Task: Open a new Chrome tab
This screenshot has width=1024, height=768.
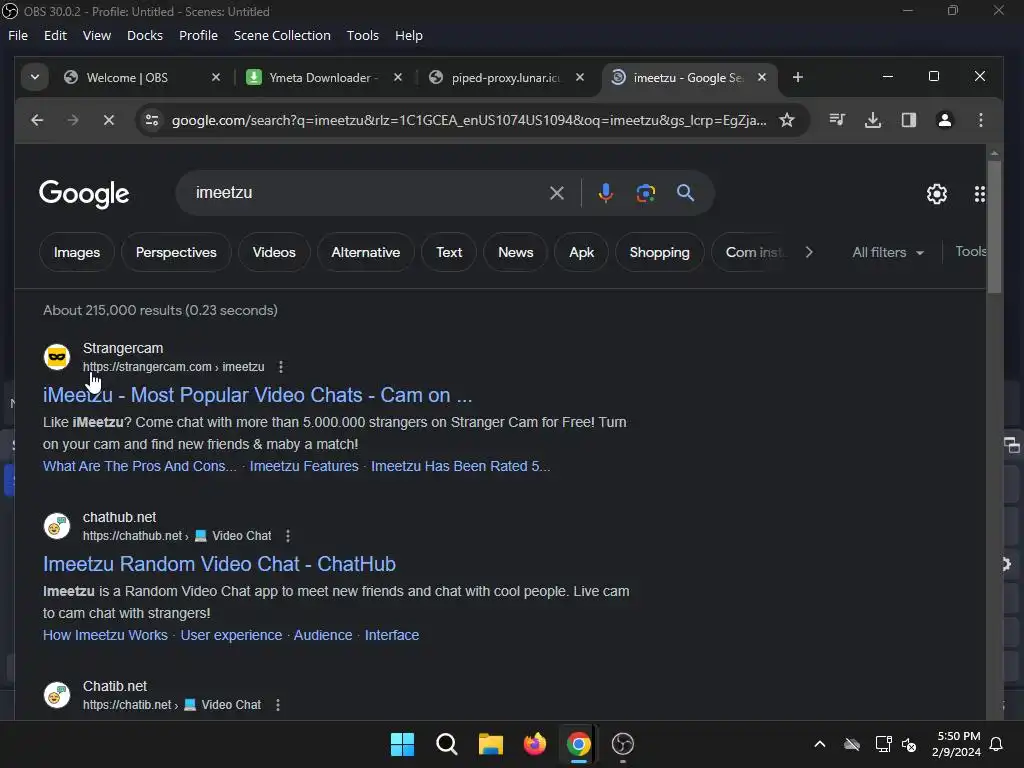Action: (797, 77)
